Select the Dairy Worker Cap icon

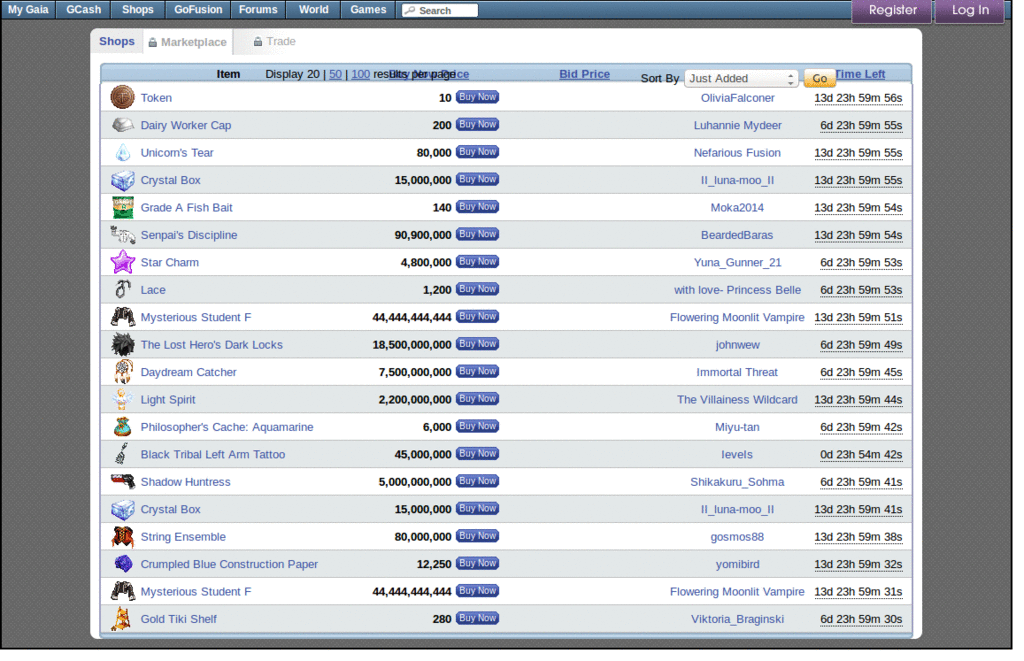tap(122, 124)
